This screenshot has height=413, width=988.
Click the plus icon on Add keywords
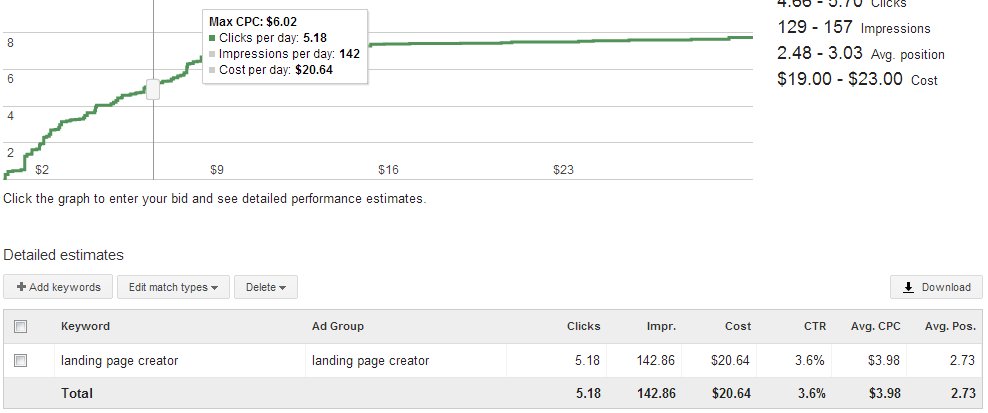(x=21, y=287)
